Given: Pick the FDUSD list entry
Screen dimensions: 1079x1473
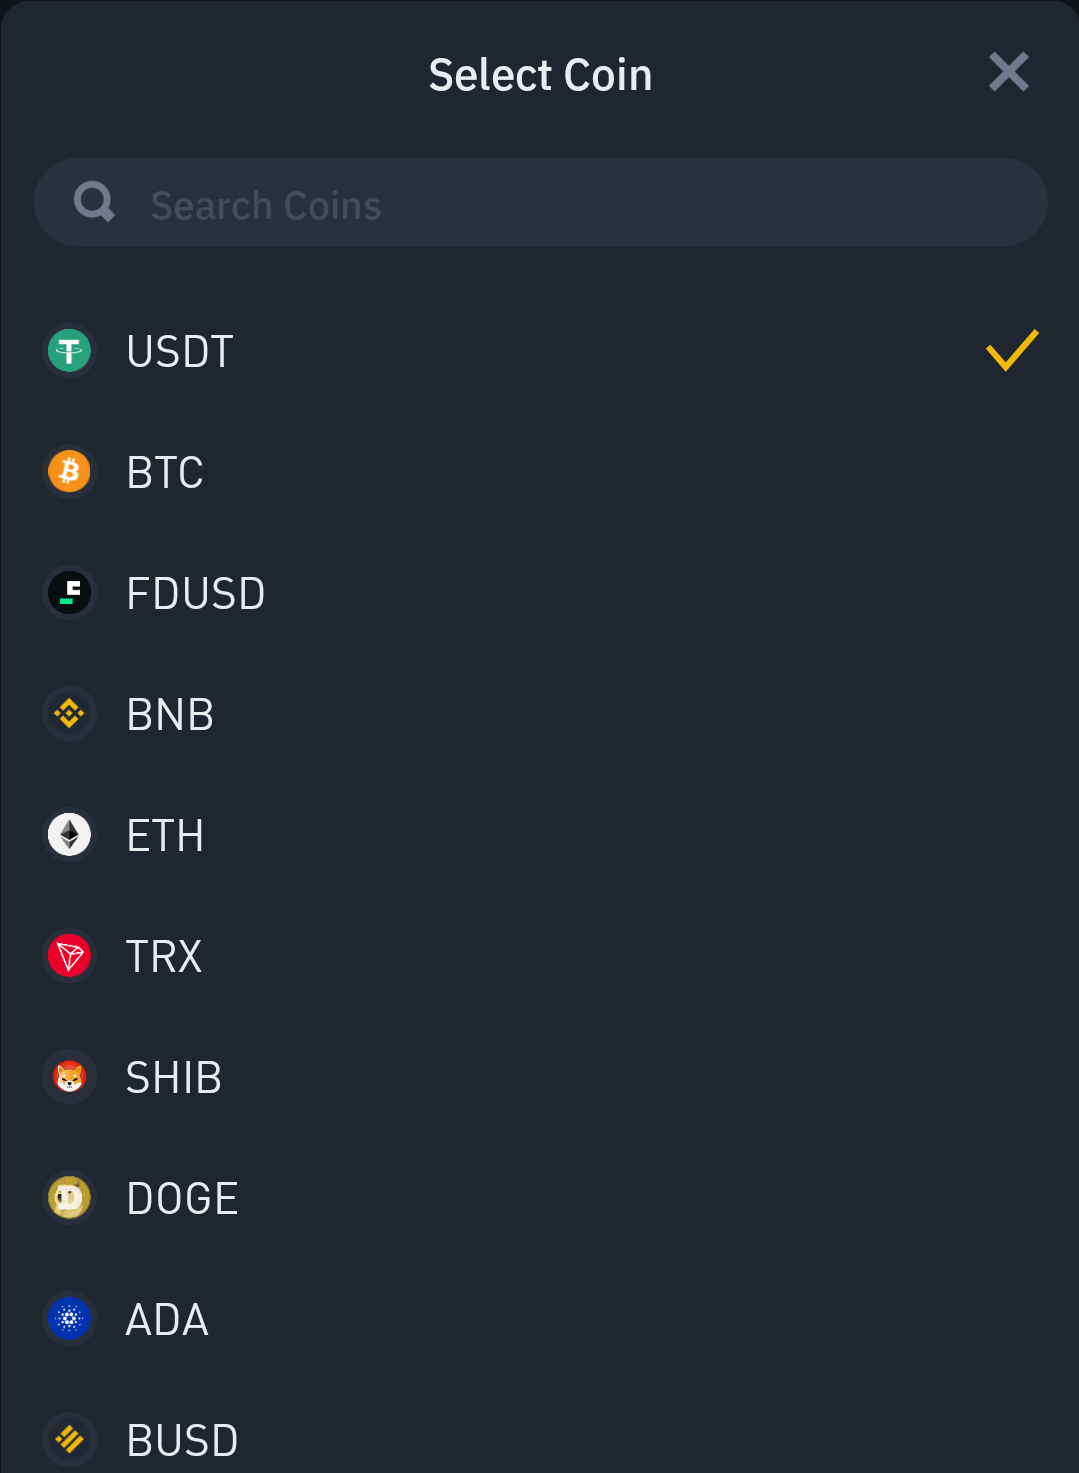Looking at the screenshot, I should tap(540, 593).
